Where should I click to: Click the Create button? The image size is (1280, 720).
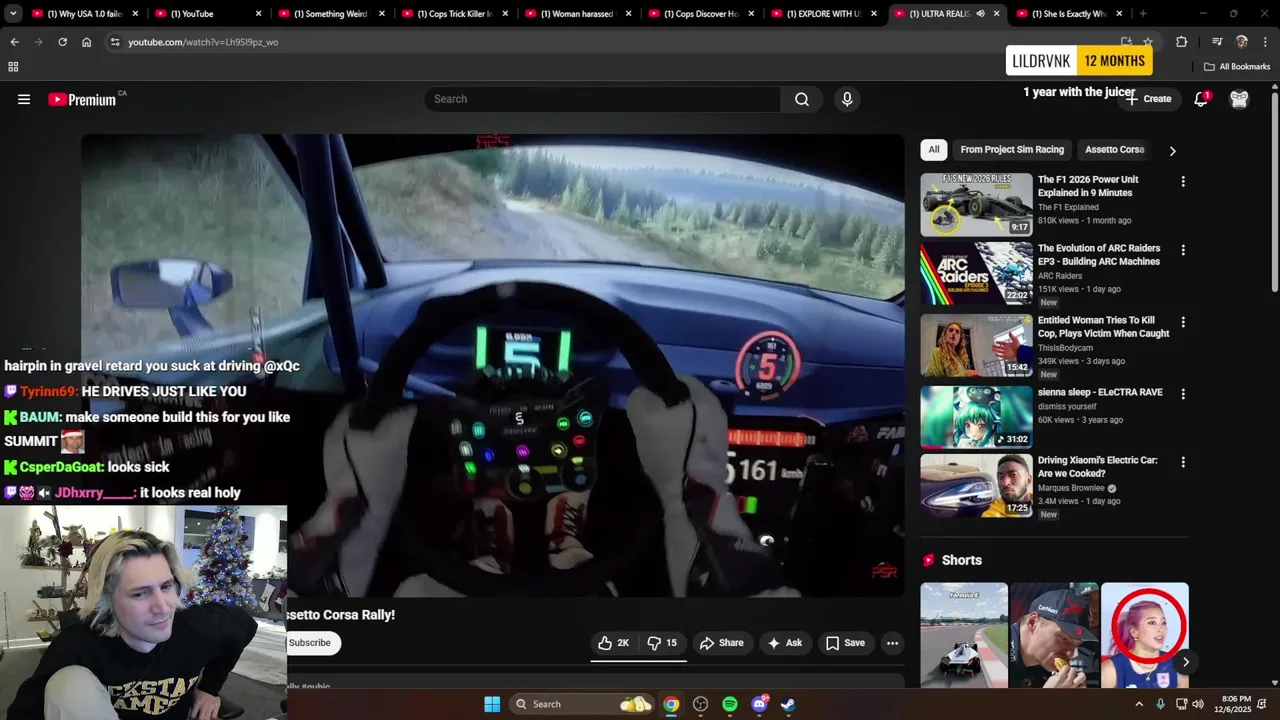(x=1148, y=99)
